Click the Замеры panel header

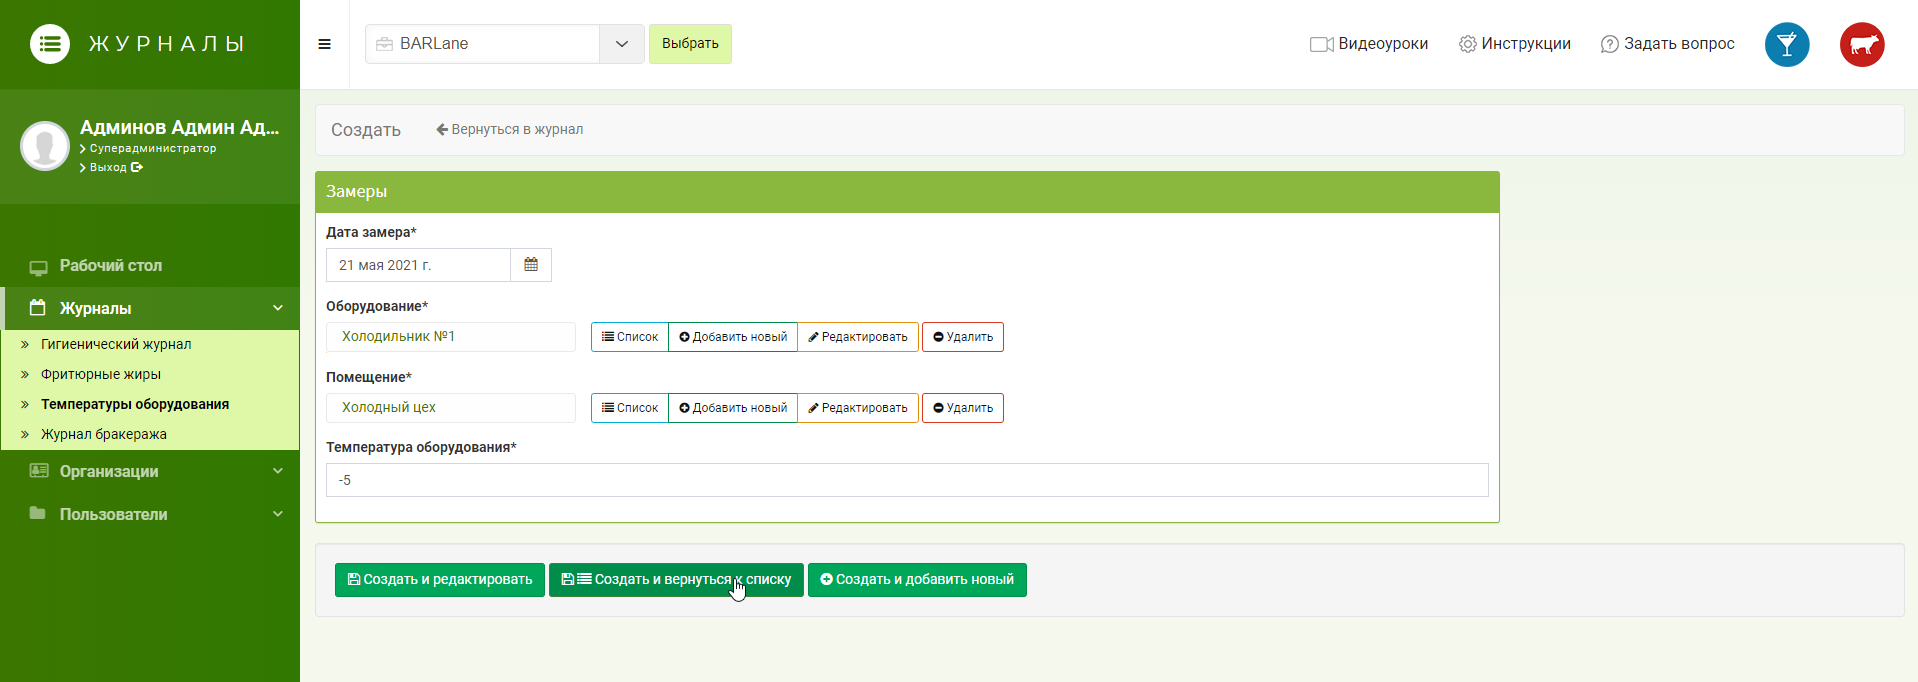pos(907,192)
